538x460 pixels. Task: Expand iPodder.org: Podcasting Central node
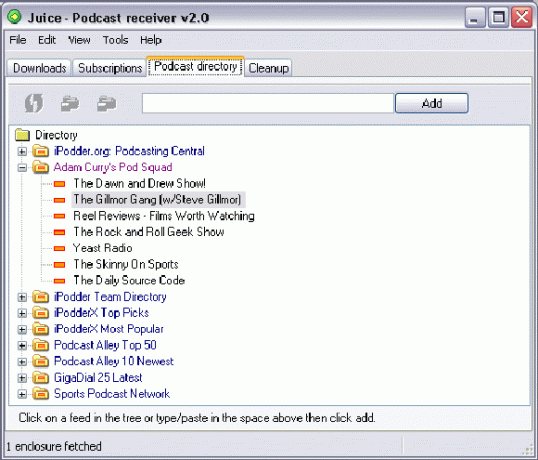click(x=22, y=151)
